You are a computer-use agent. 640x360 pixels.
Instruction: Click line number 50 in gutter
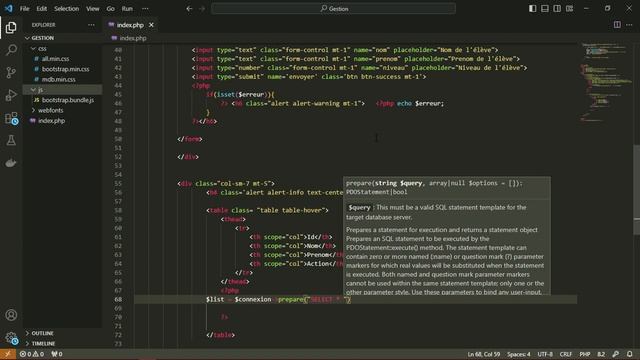[118, 139]
